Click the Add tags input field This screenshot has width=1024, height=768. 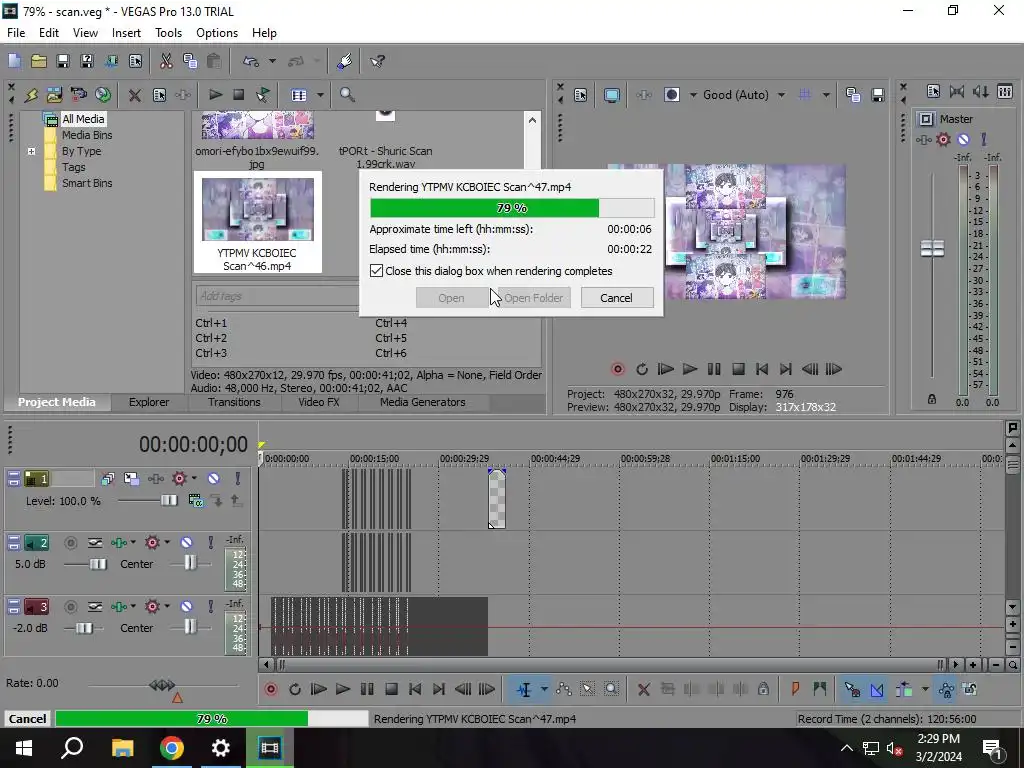277,296
